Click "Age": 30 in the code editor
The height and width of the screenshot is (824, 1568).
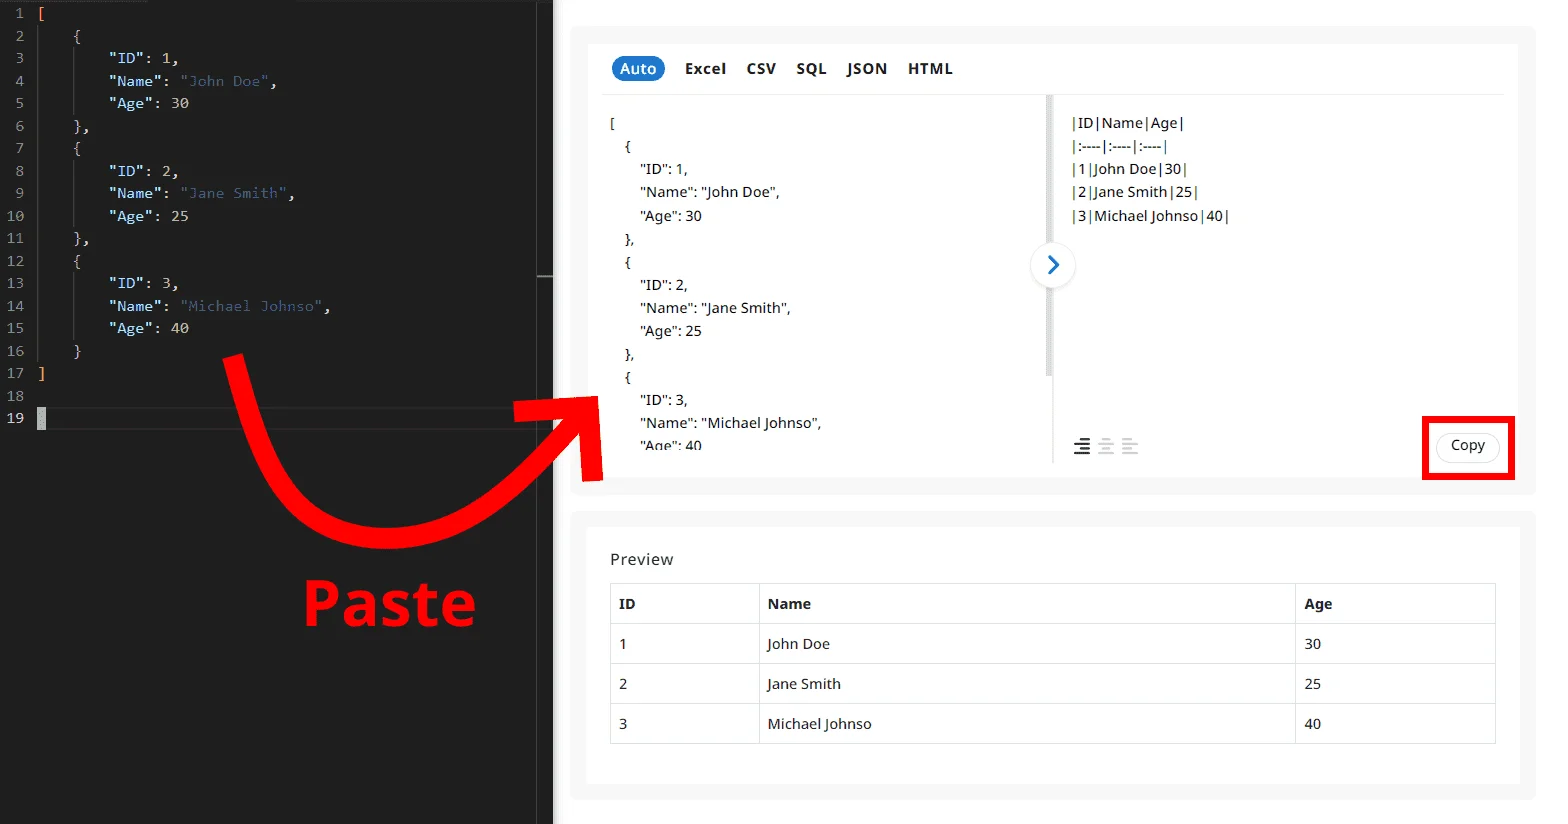pyautogui.click(x=148, y=103)
